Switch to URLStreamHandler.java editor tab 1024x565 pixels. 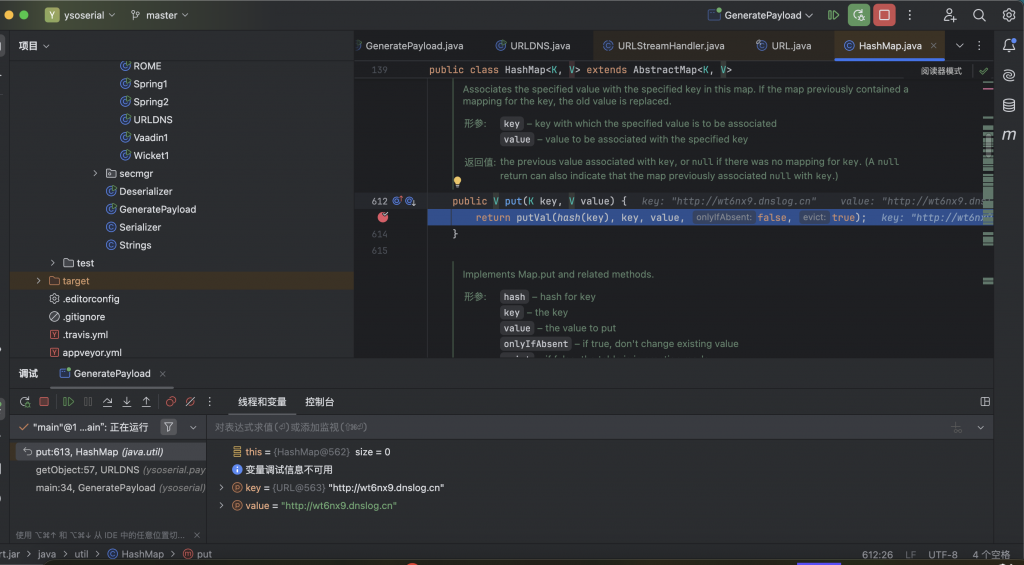pos(664,46)
